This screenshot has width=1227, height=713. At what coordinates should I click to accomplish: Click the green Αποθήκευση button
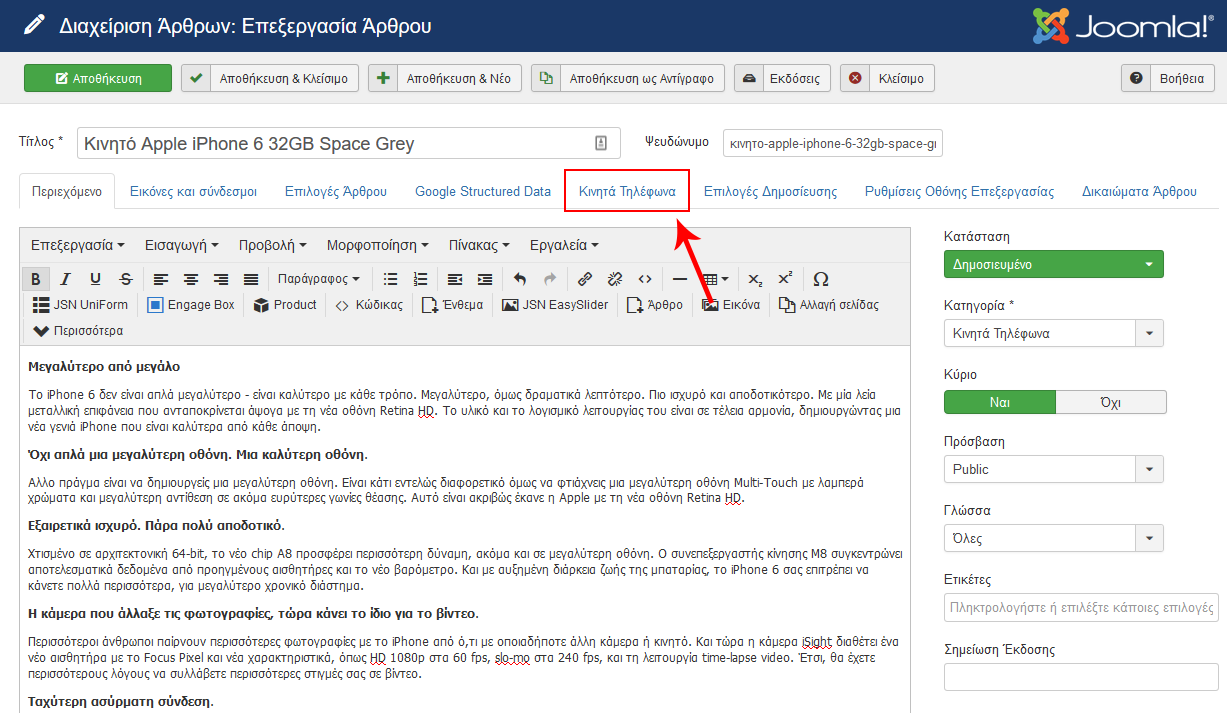coord(98,78)
